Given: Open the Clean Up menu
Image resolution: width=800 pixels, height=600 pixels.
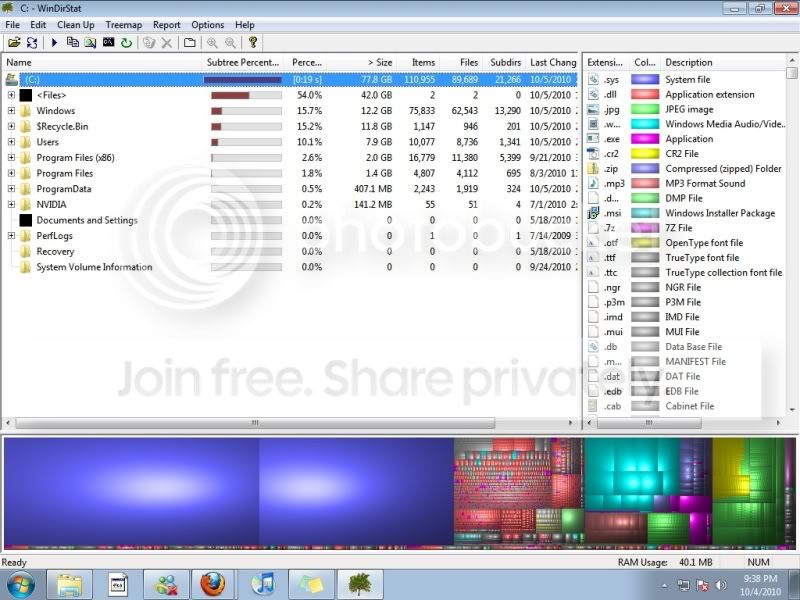Looking at the screenshot, I should (x=76, y=25).
